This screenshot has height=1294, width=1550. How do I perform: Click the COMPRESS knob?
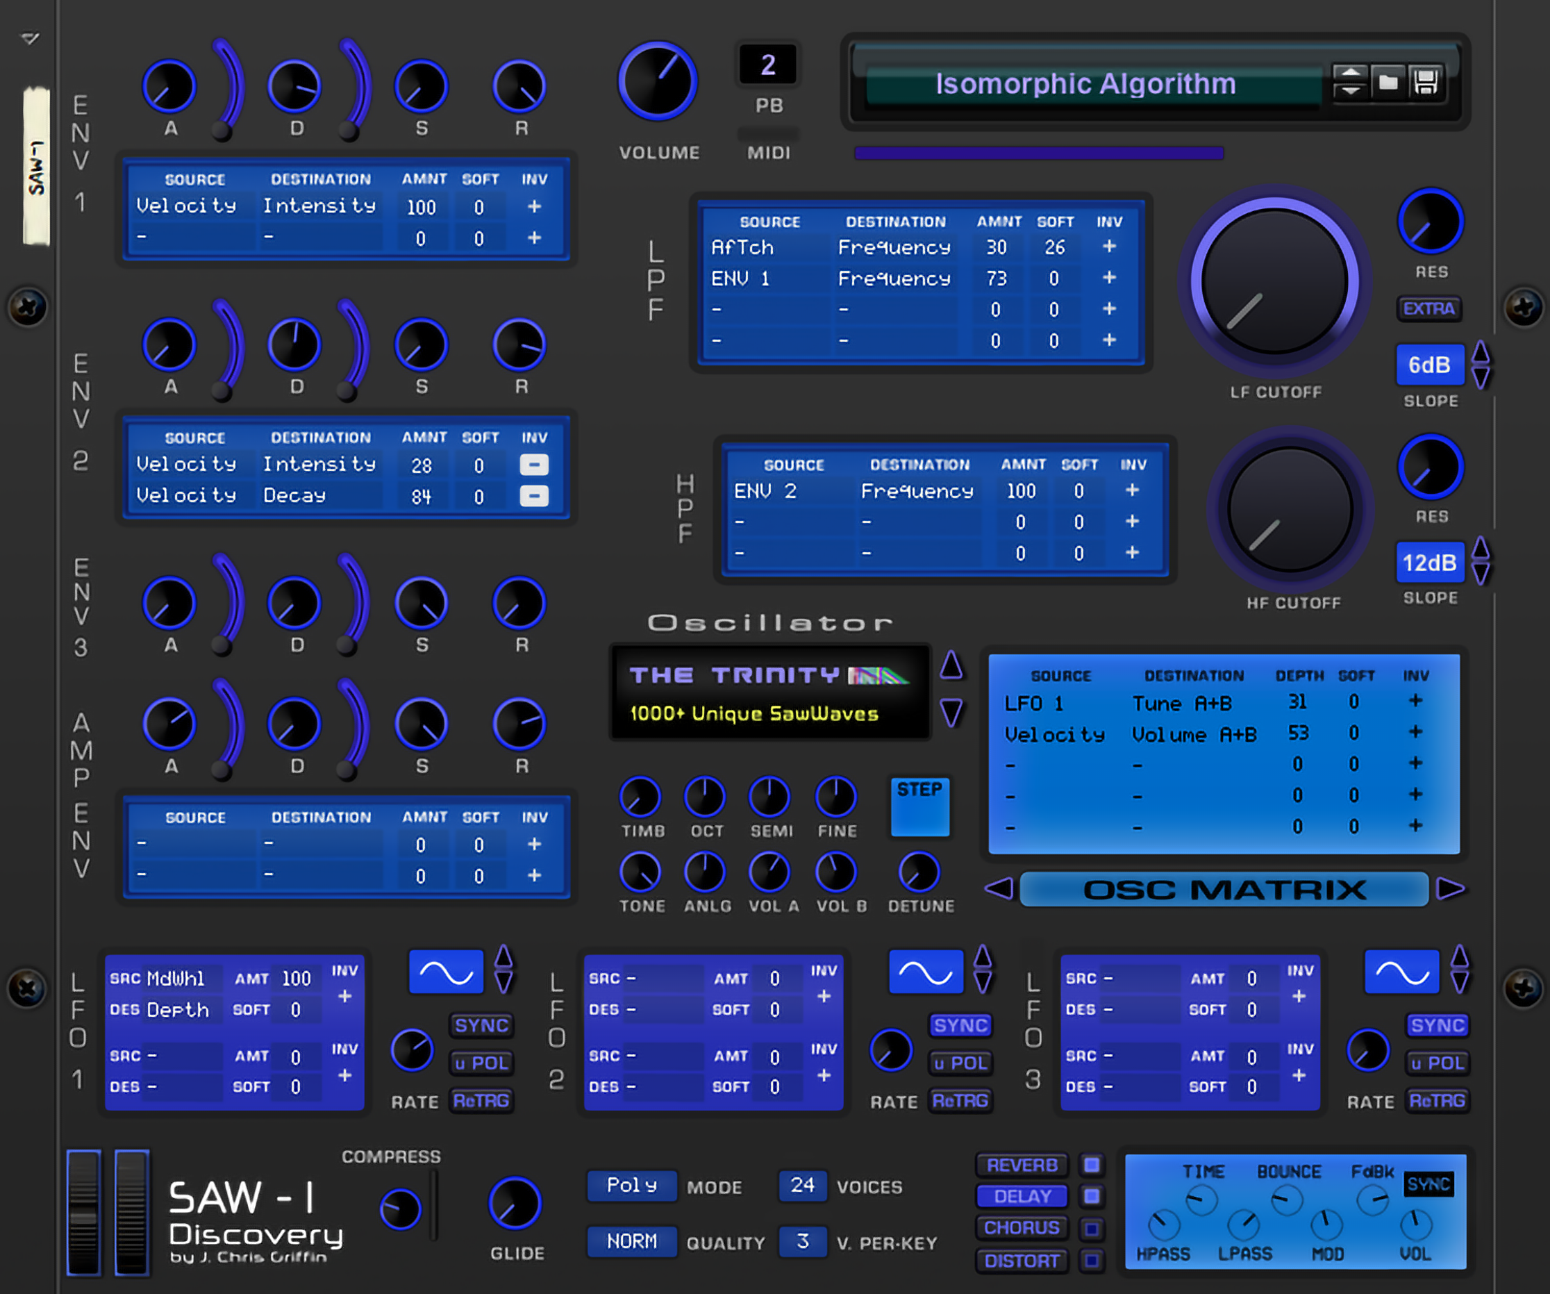(400, 1209)
